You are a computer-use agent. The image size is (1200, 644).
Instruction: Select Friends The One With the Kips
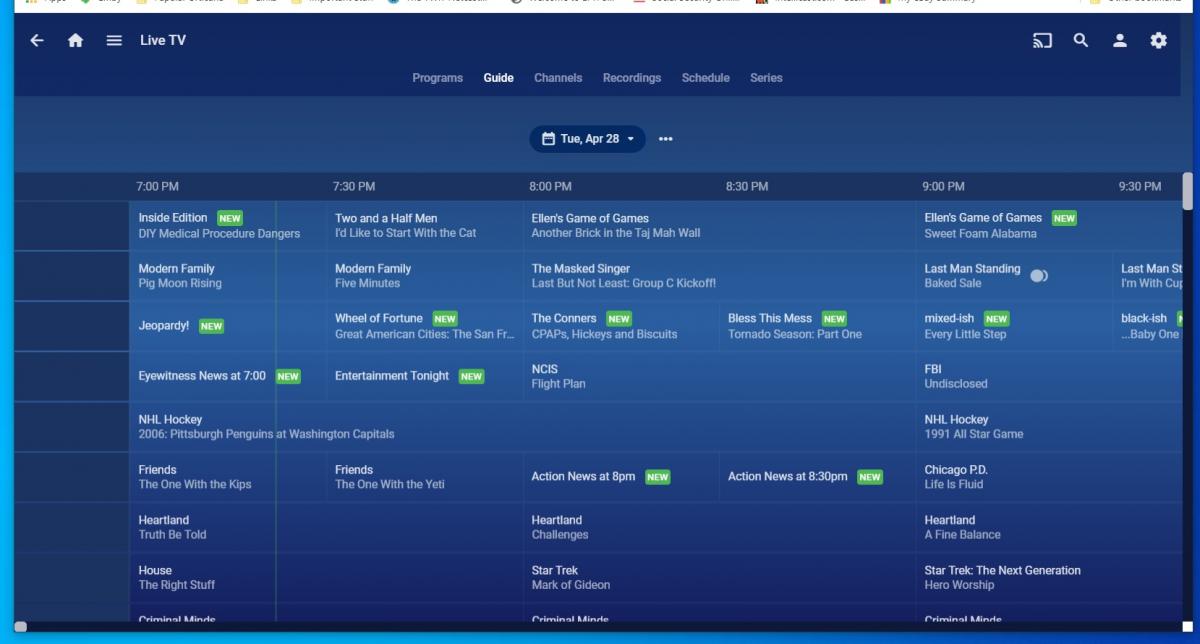(x=227, y=477)
